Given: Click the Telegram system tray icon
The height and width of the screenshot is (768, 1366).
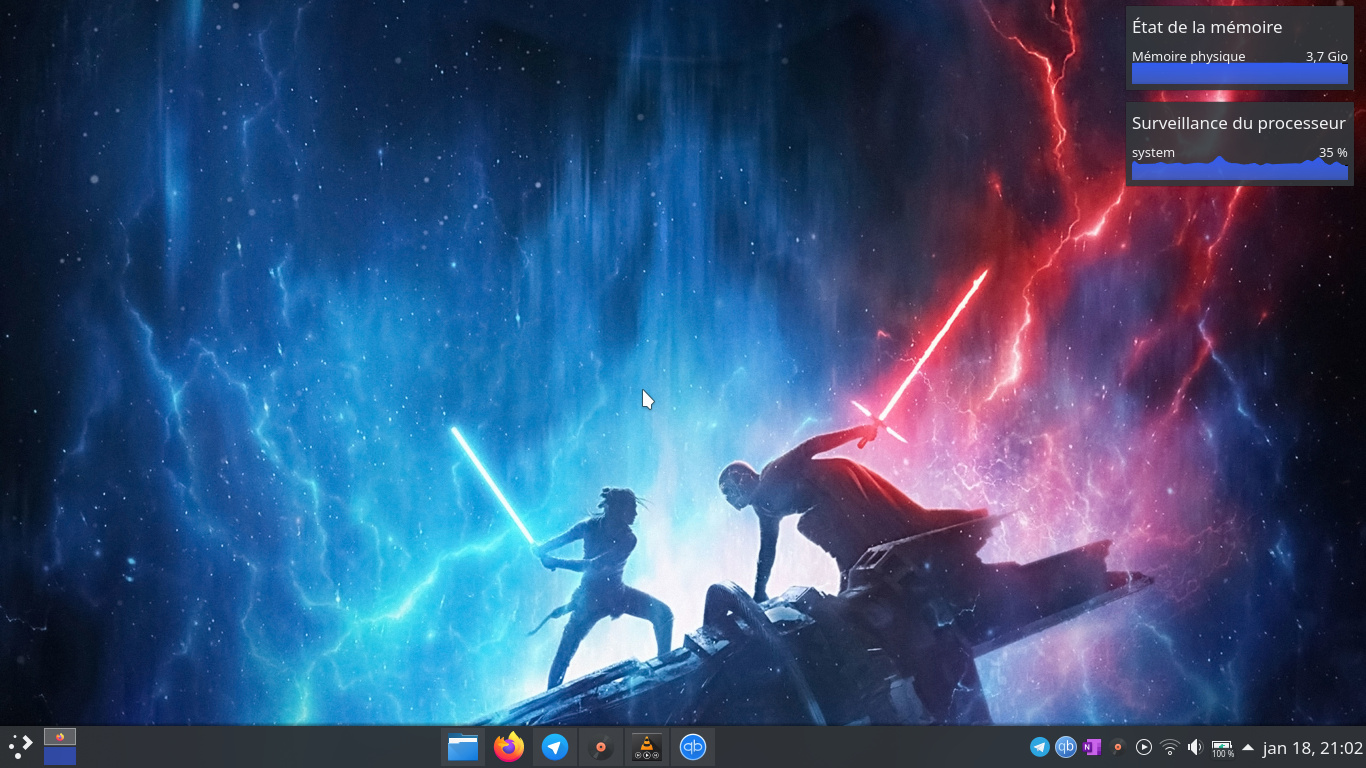Looking at the screenshot, I should [x=1040, y=747].
